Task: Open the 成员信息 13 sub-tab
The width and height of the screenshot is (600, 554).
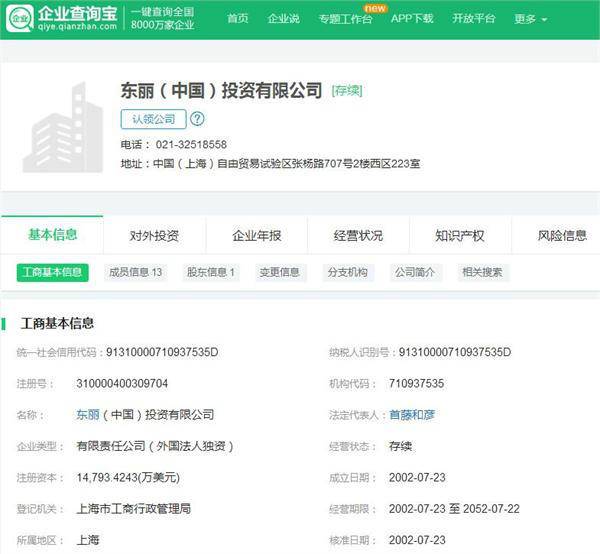Action: point(135,272)
